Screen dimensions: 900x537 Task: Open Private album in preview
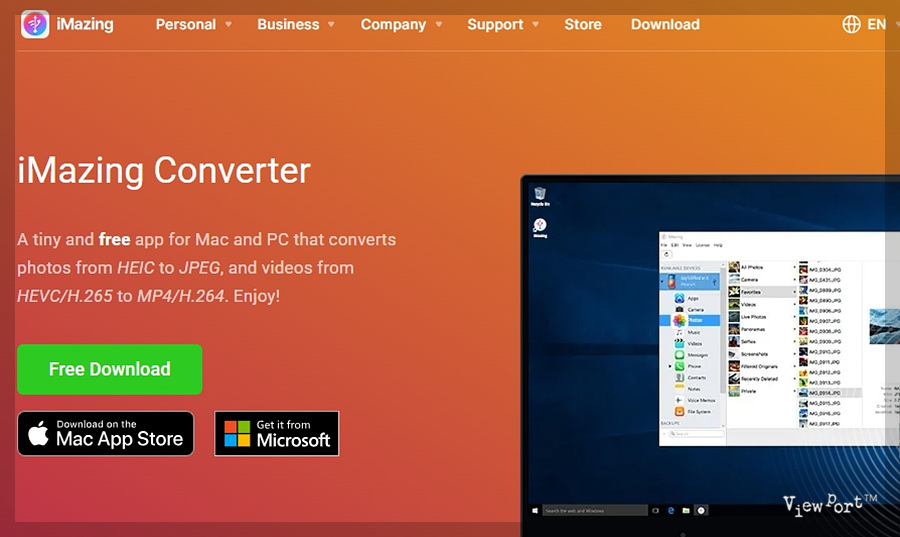748,391
